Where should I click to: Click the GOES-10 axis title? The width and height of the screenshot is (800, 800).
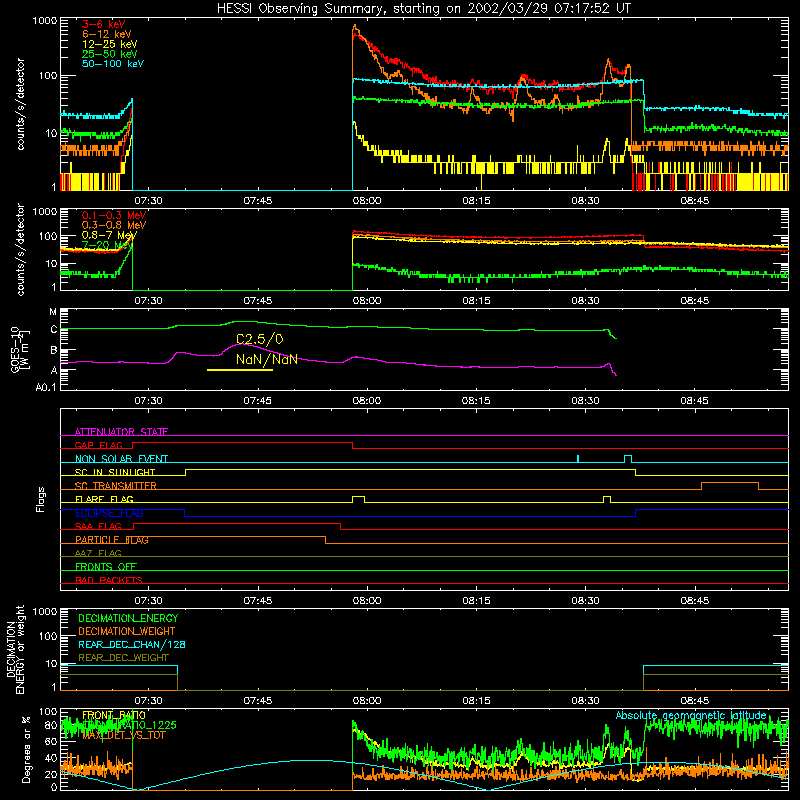point(20,351)
